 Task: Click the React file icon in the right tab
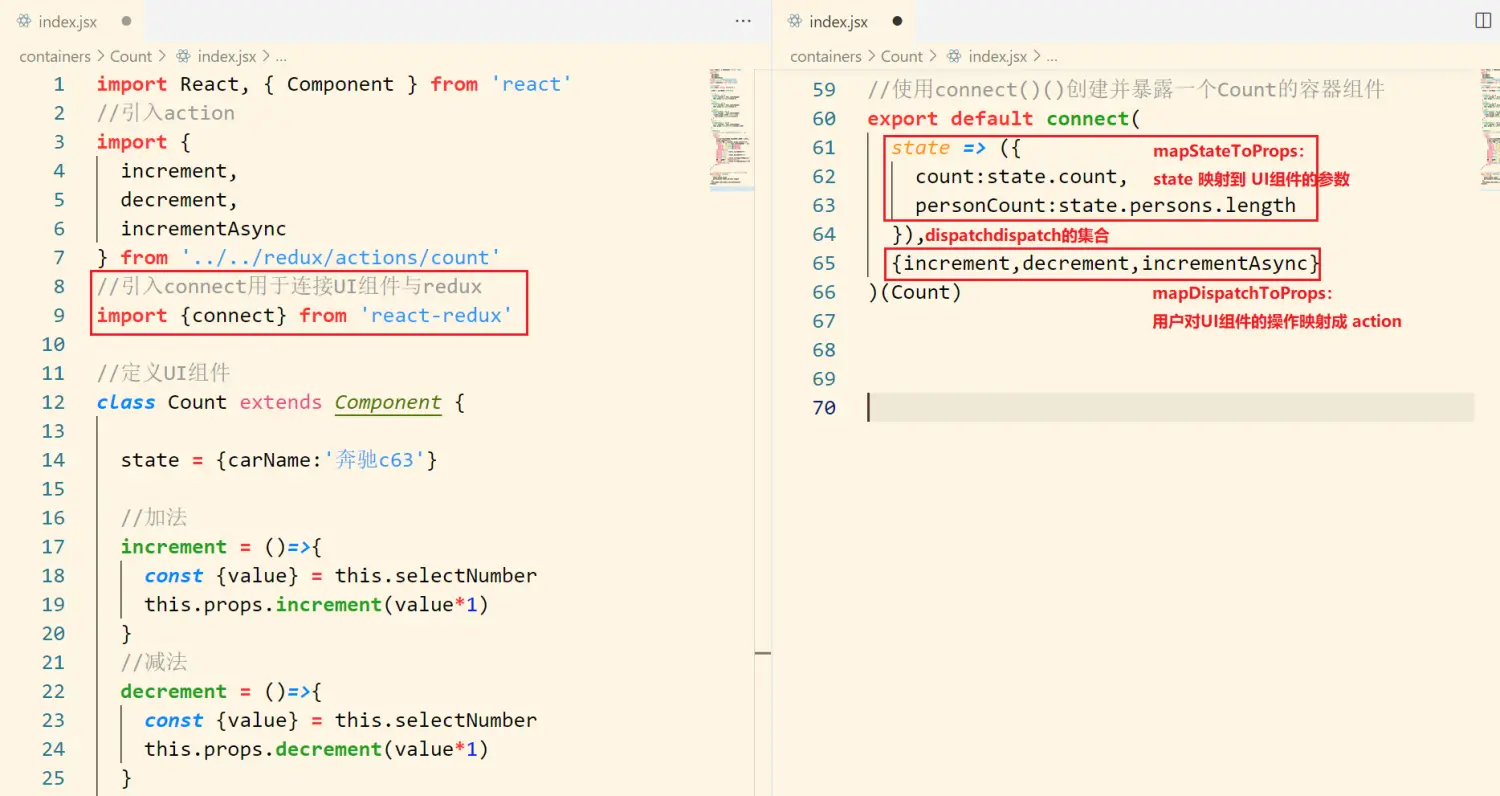(x=795, y=21)
